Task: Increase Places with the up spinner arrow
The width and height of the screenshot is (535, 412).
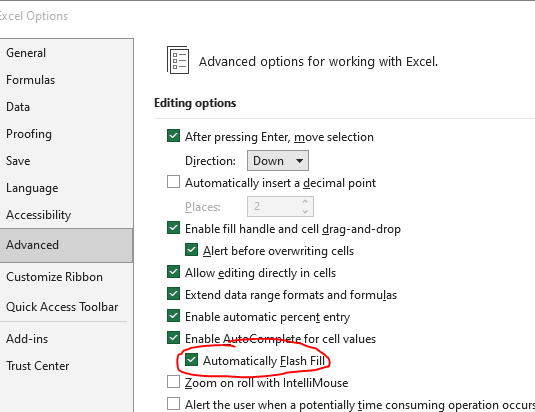Action: (305, 201)
